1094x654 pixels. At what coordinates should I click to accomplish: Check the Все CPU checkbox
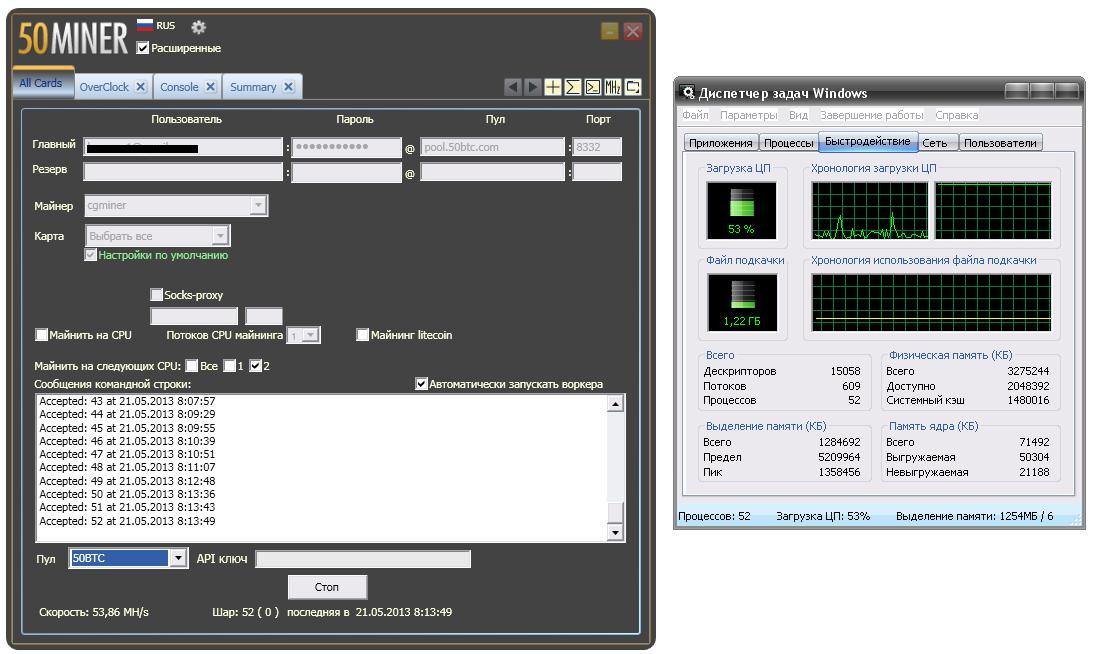click(x=191, y=366)
